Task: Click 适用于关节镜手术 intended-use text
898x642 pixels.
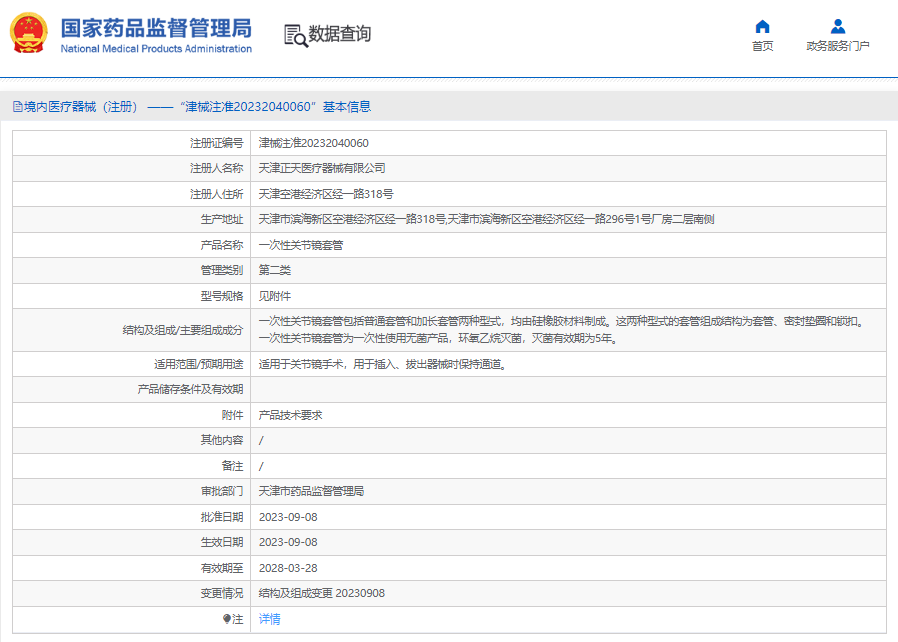Action: pyautogui.click(x=383, y=364)
